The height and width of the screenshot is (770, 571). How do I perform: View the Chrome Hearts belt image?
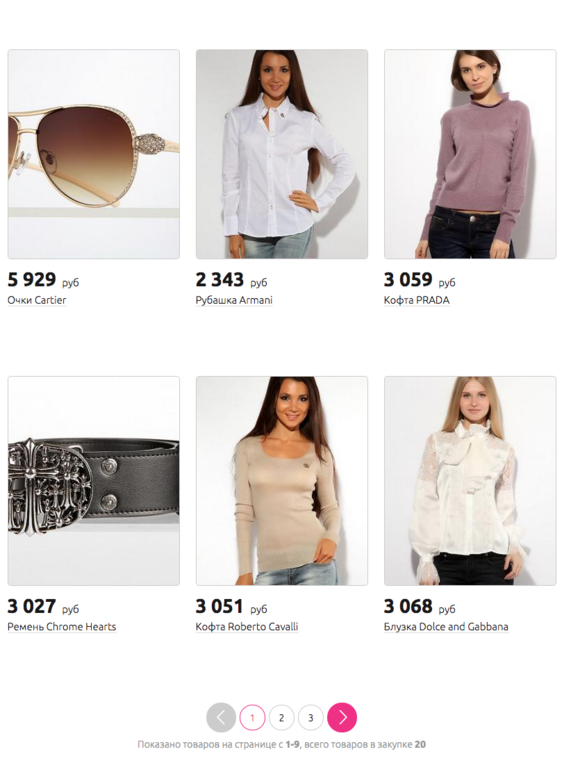(x=94, y=481)
